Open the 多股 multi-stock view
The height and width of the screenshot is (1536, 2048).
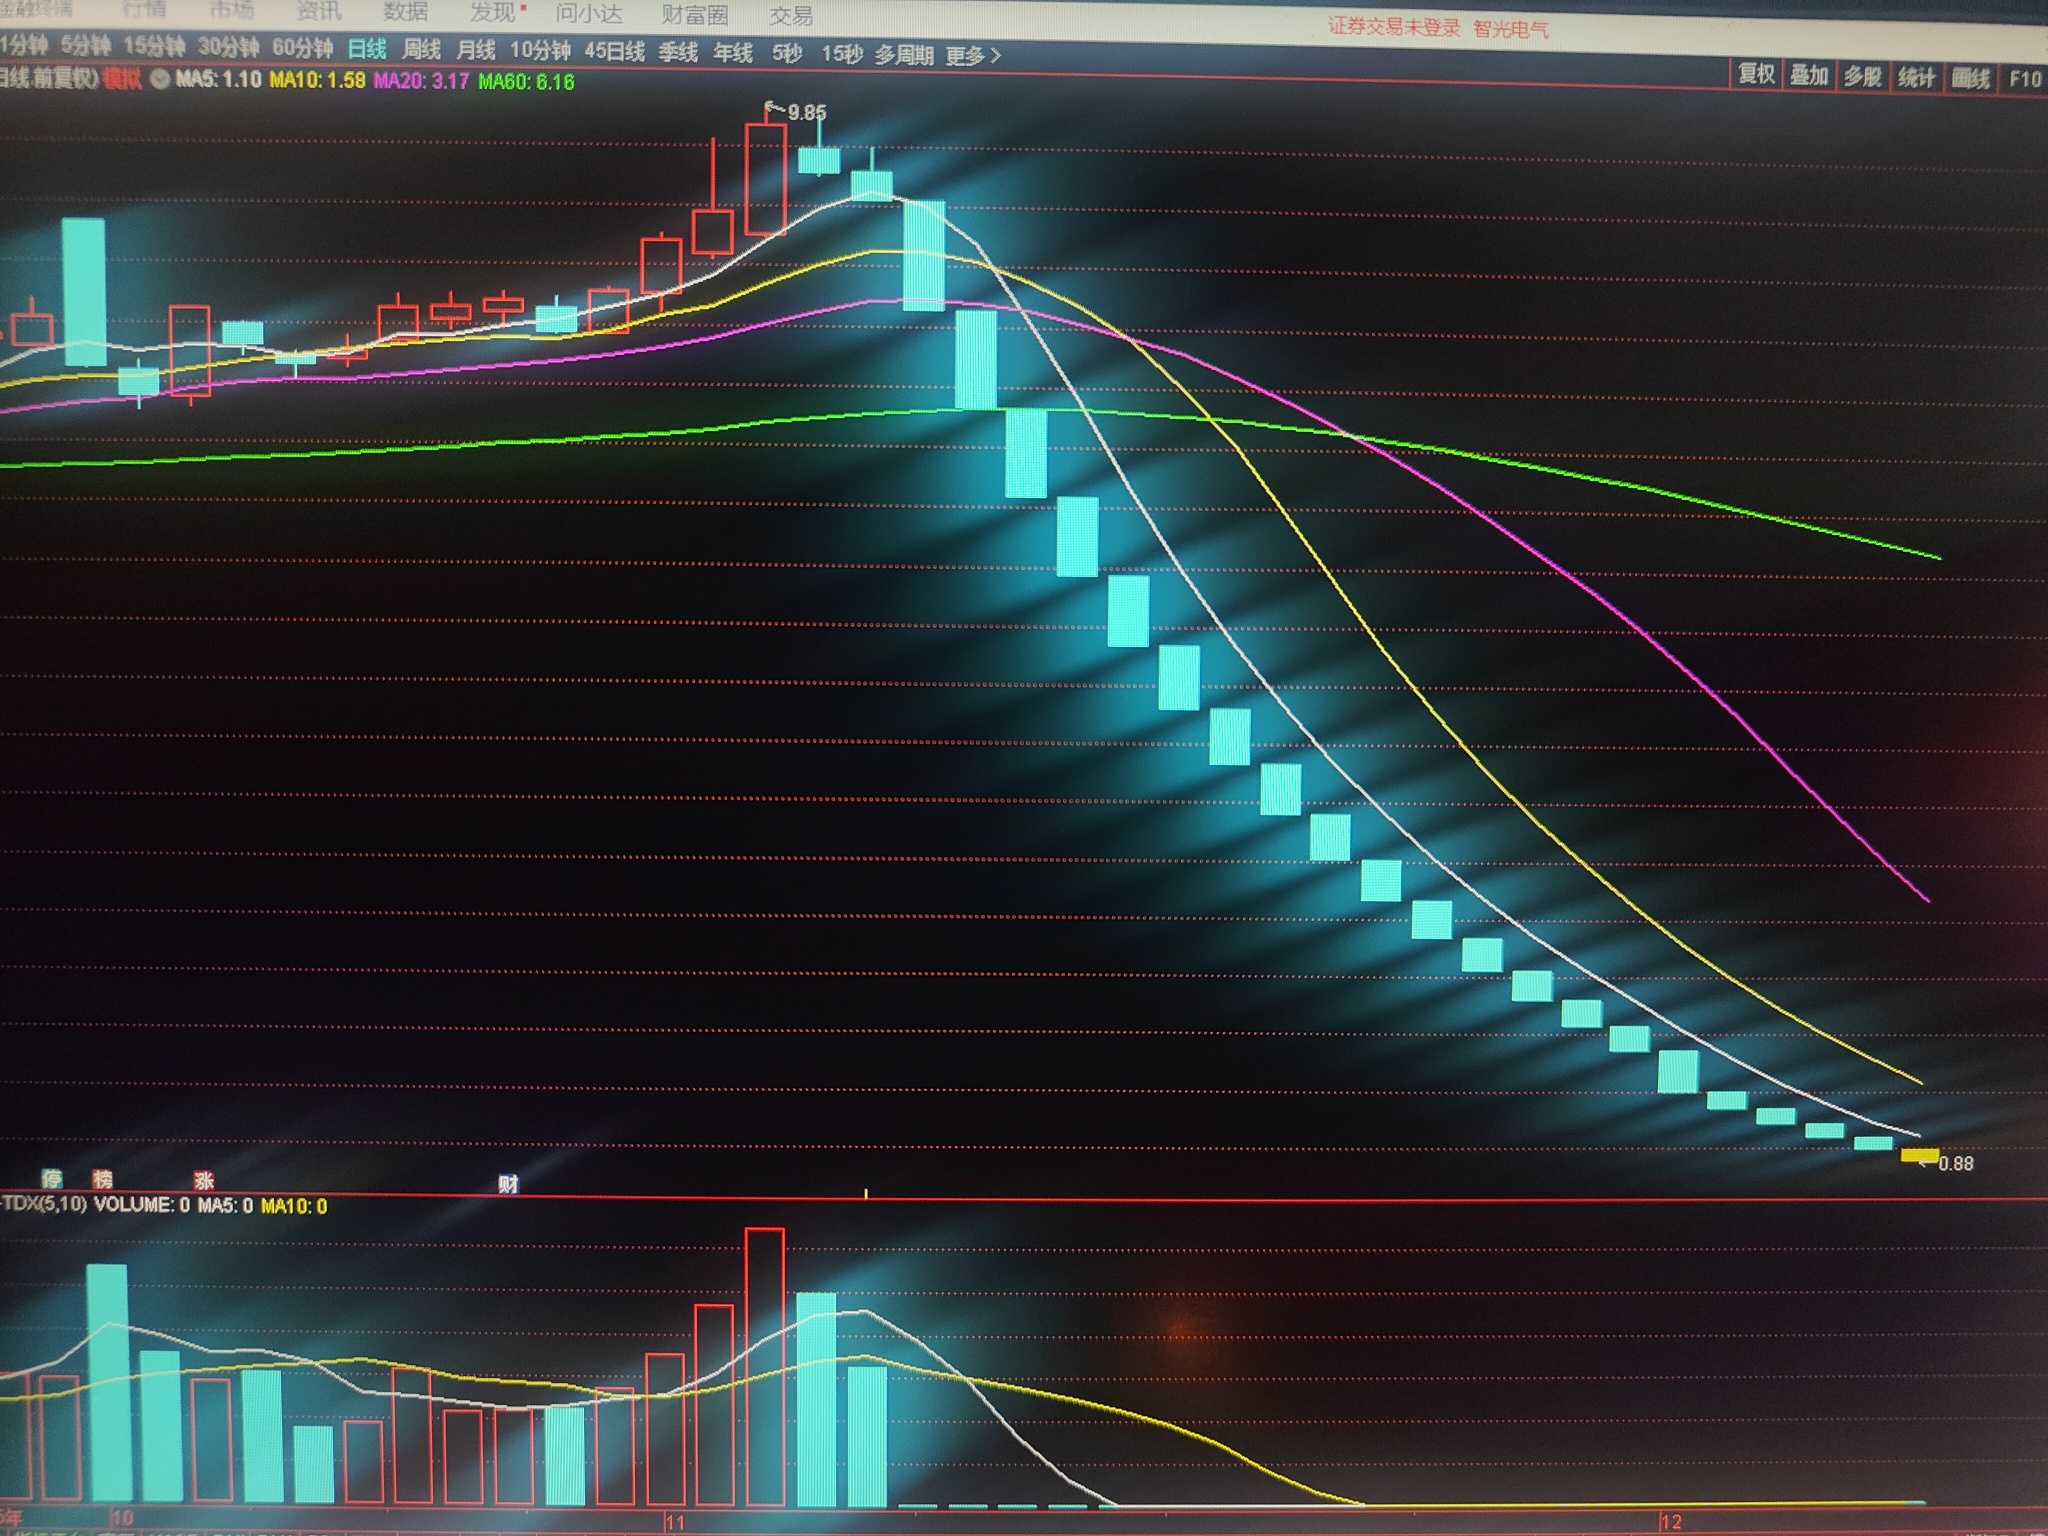click(1862, 76)
